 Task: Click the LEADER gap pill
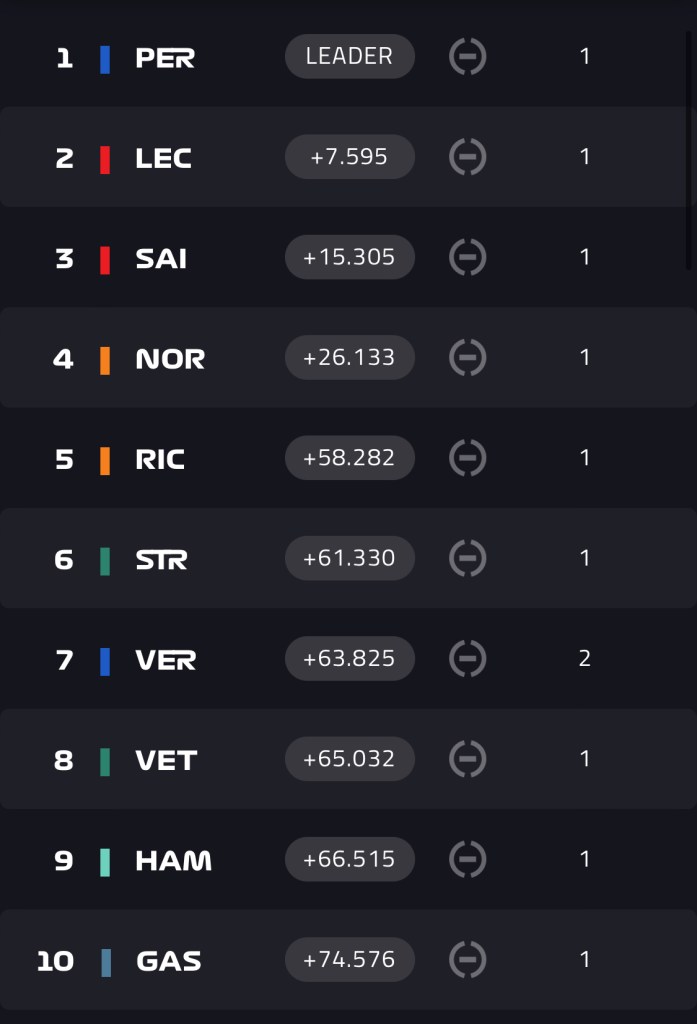(x=349, y=56)
